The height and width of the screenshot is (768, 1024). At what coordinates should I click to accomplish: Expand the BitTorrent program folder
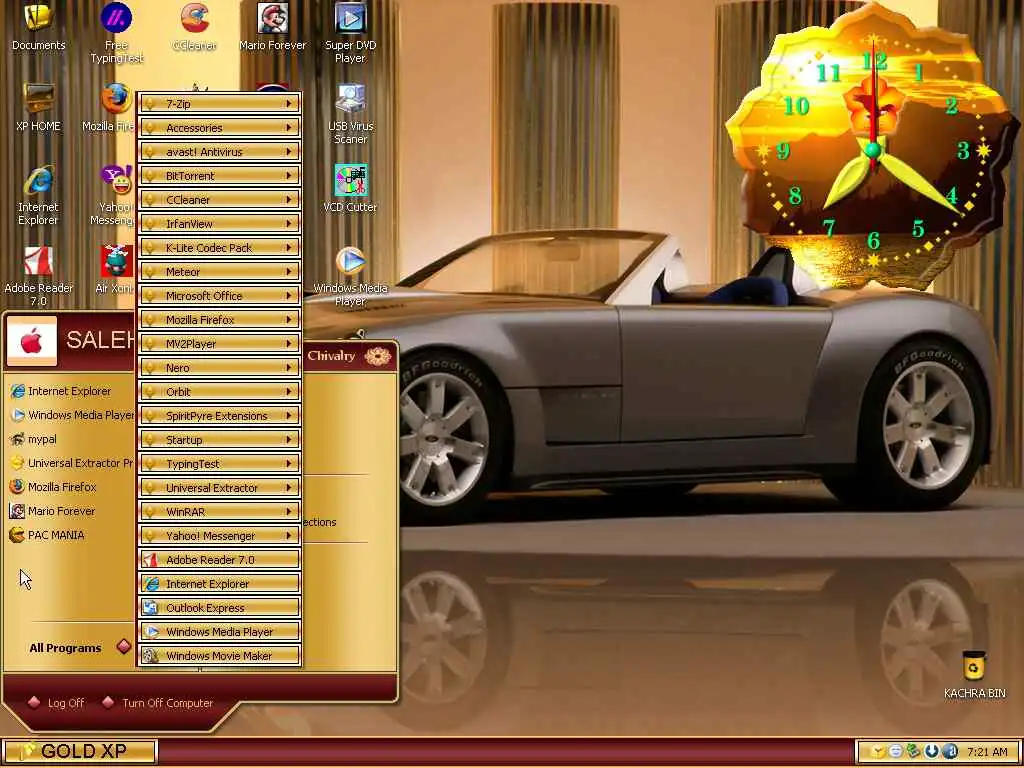[x=219, y=176]
